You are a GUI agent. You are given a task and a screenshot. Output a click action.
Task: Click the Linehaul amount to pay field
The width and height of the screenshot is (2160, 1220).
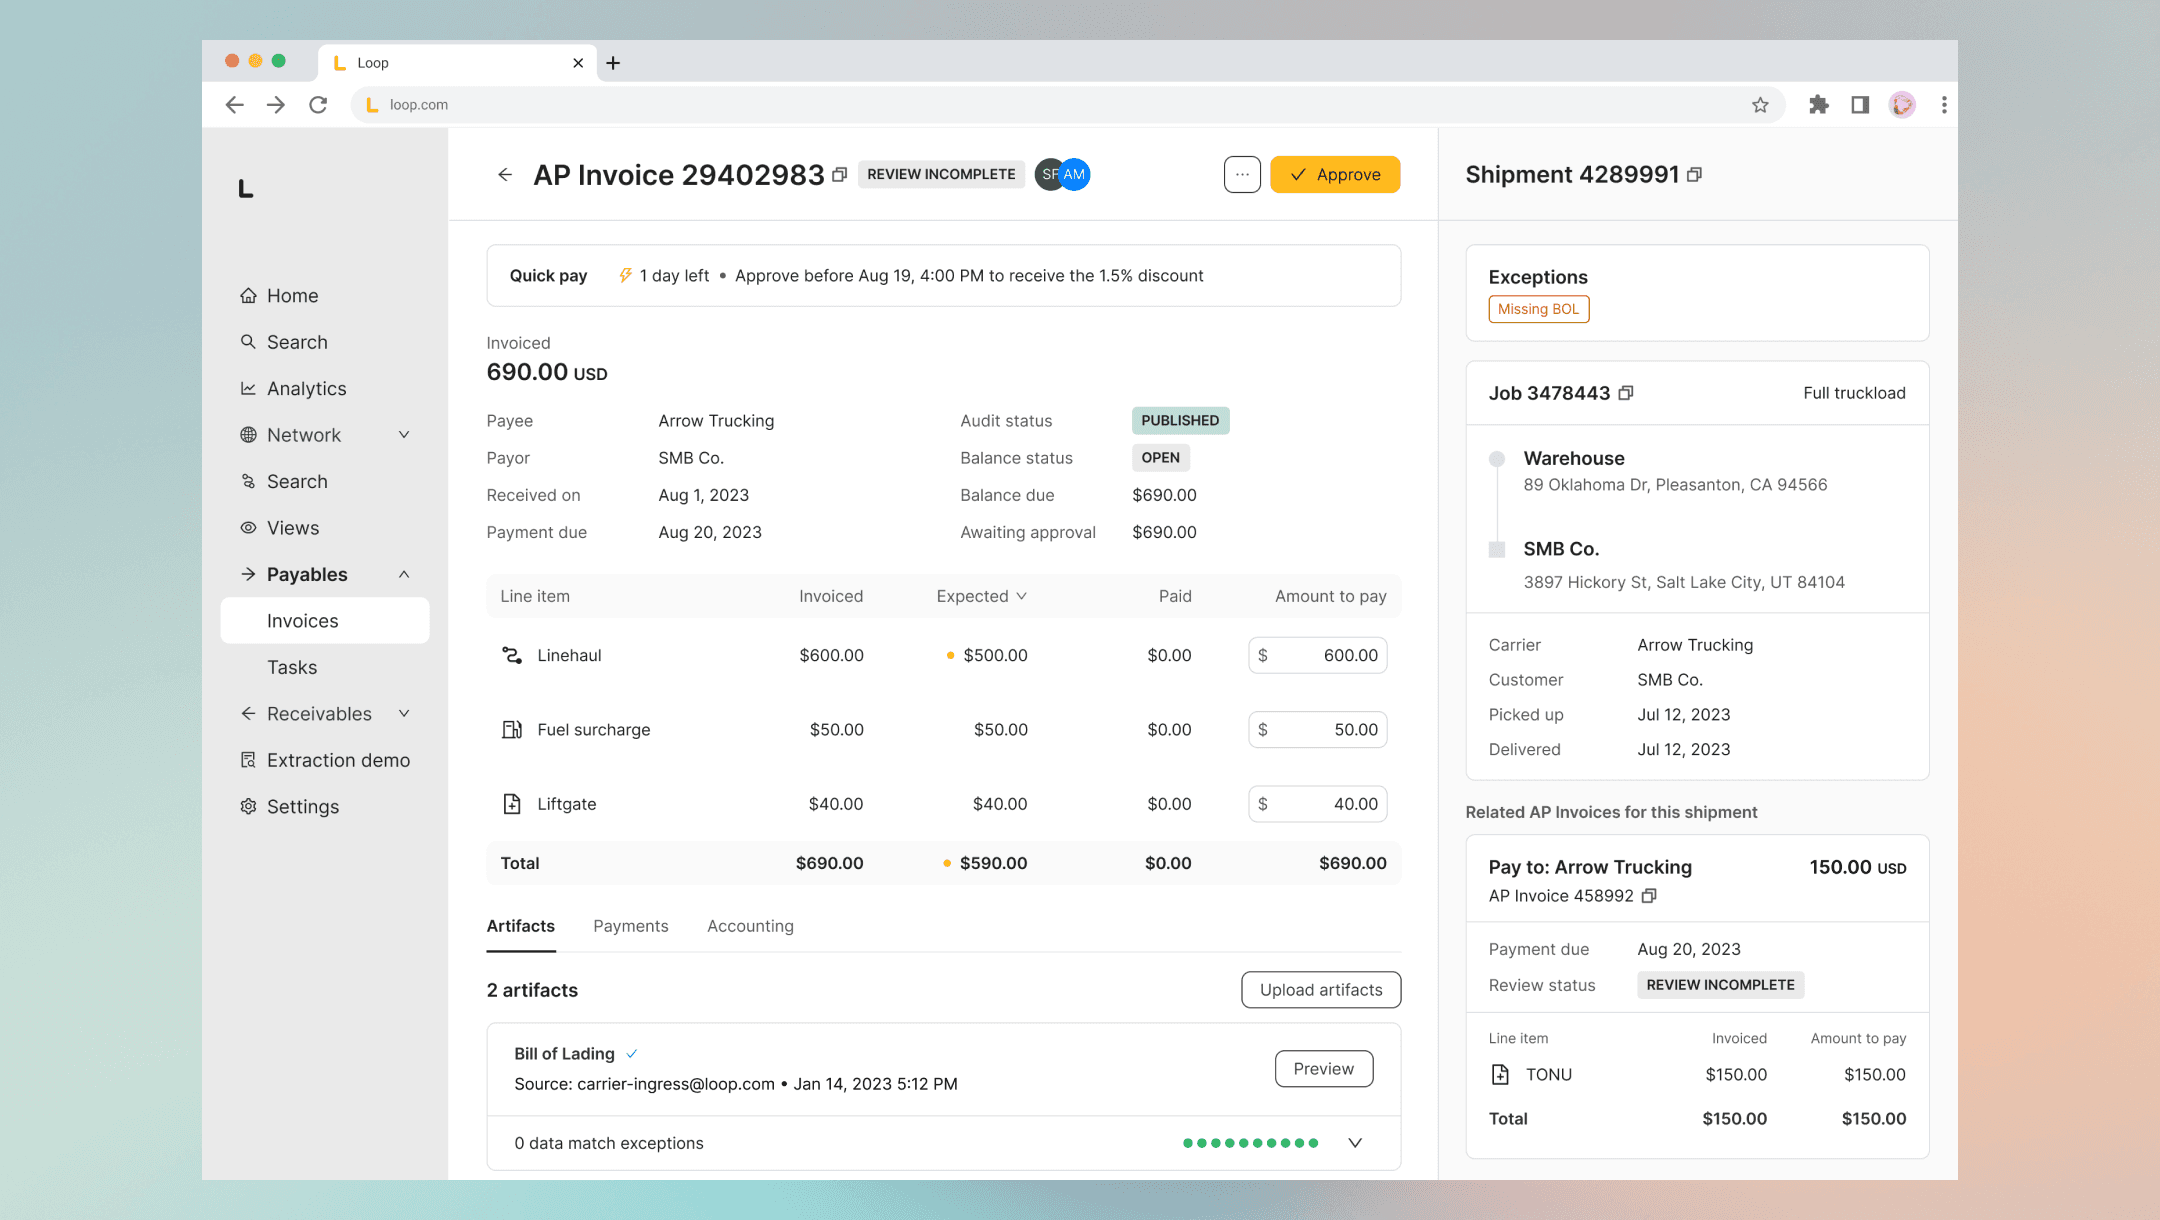[x=1318, y=655]
